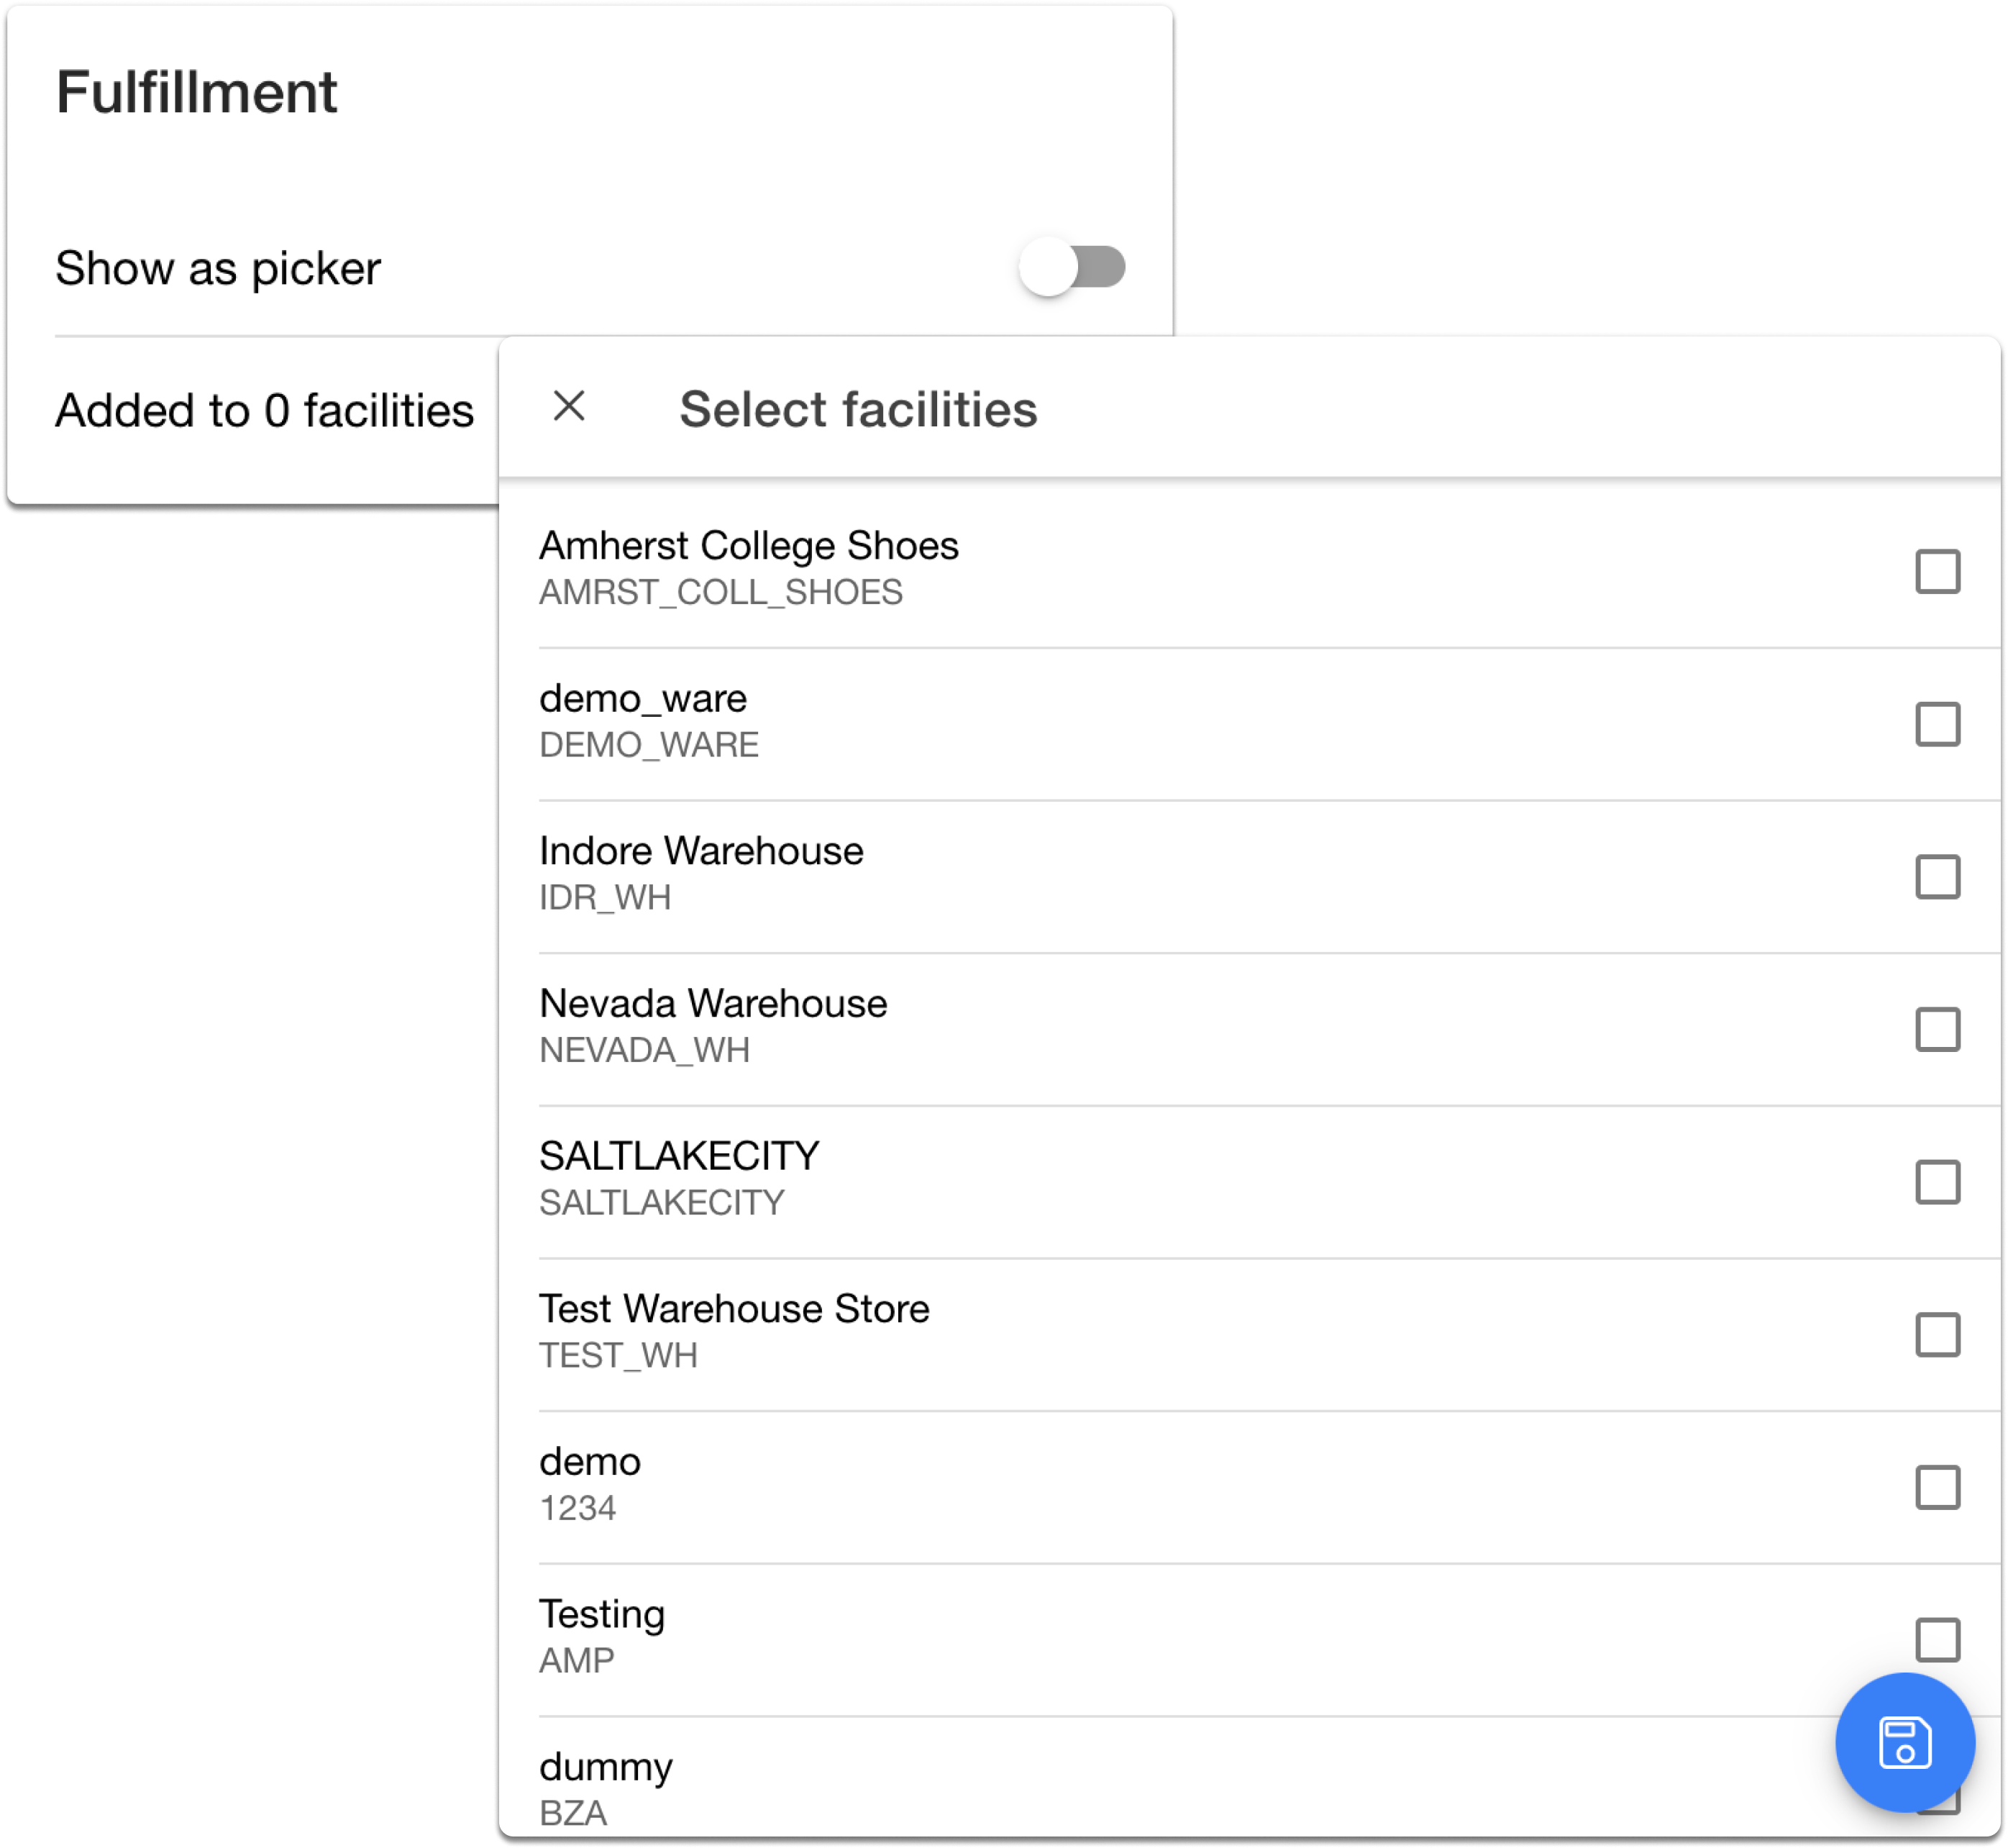Toggle the Show as picker switch
2008x1848 pixels.
(x=1072, y=267)
